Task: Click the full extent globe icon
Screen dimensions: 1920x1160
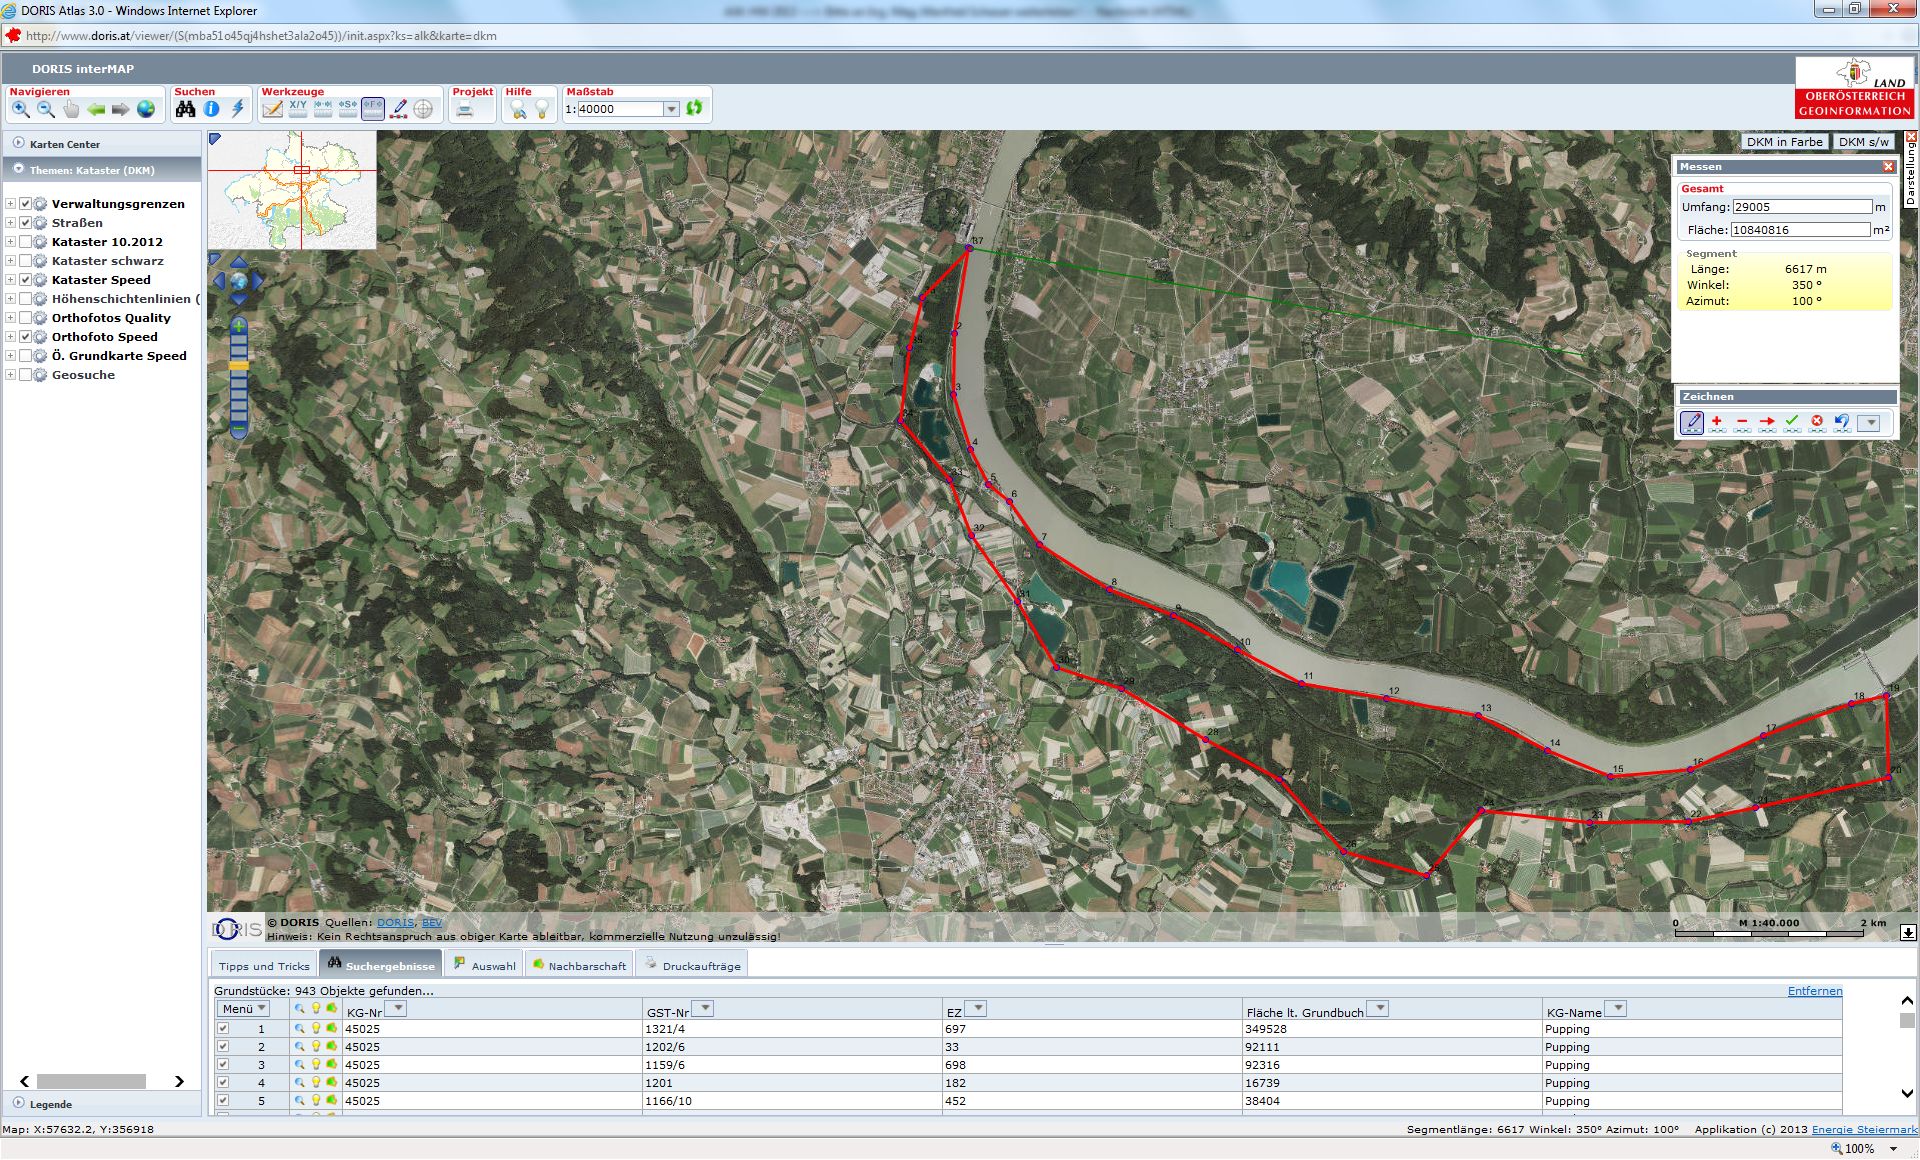Action: 146,109
